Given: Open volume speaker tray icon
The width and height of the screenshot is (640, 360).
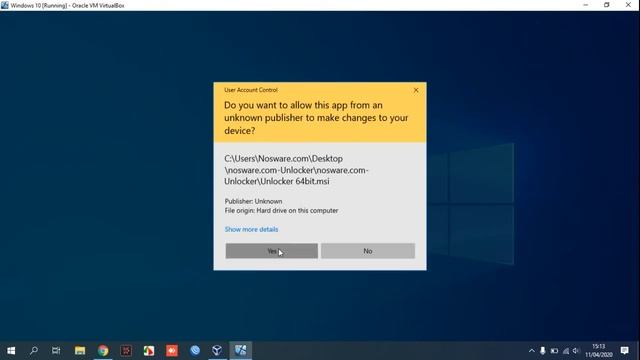Looking at the screenshot, I should (x=576, y=351).
